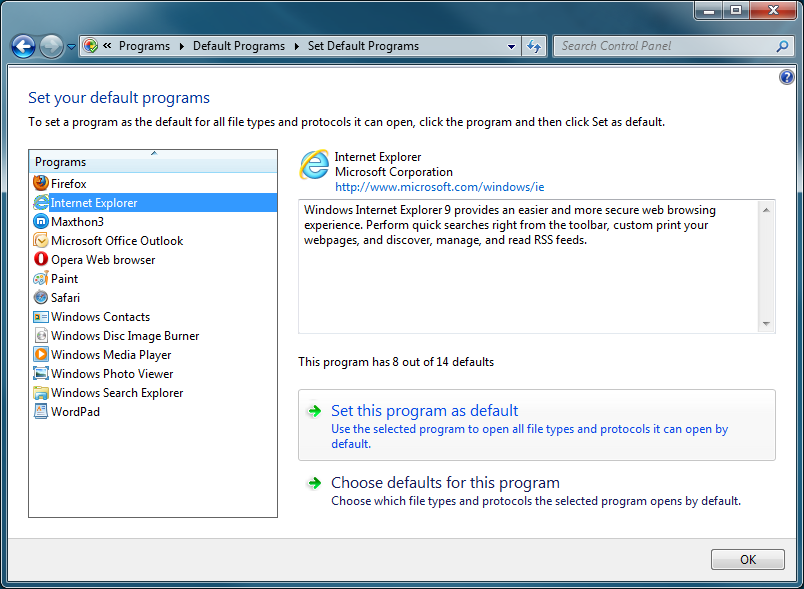Select Windows Contacts entry

[153, 317]
